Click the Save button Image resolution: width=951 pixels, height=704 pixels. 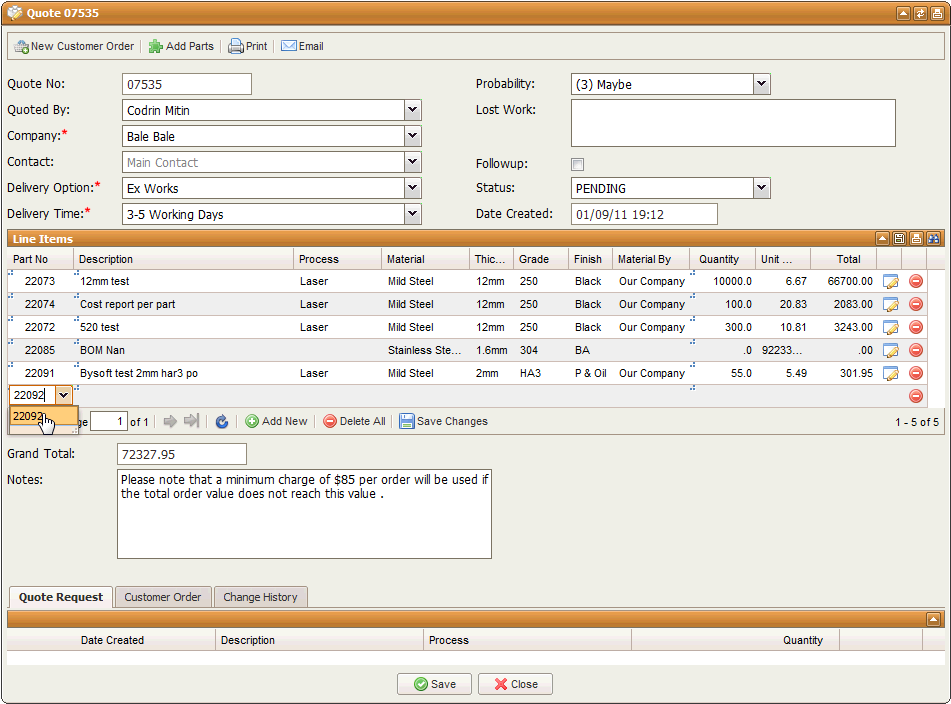coord(434,684)
